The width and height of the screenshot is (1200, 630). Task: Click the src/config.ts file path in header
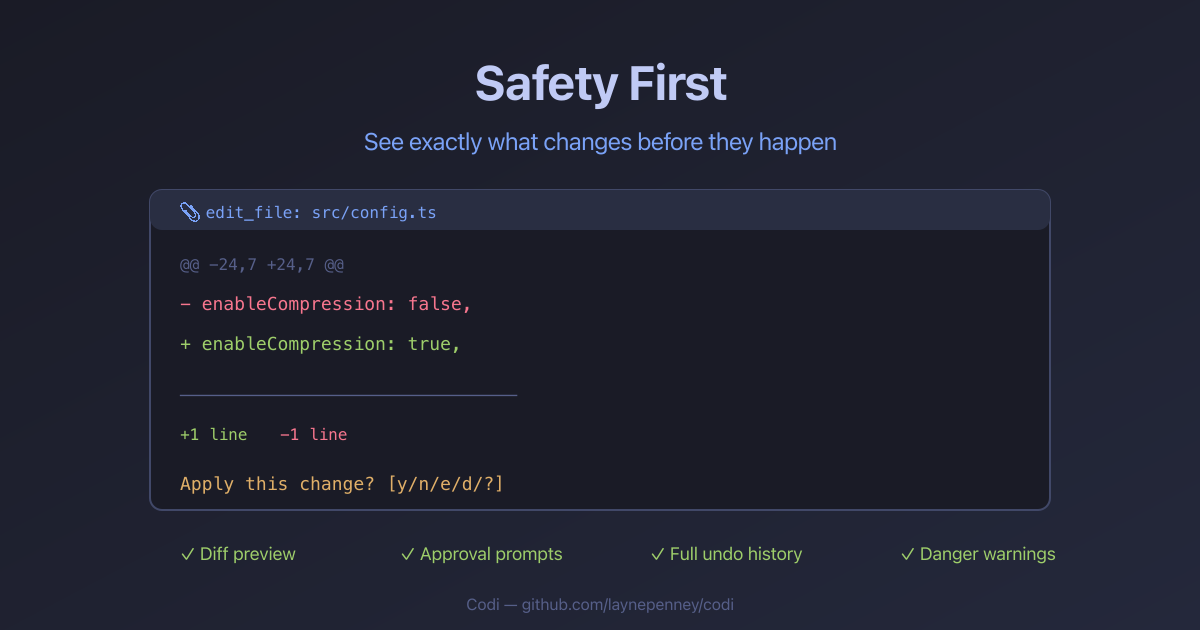tap(373, 213)
